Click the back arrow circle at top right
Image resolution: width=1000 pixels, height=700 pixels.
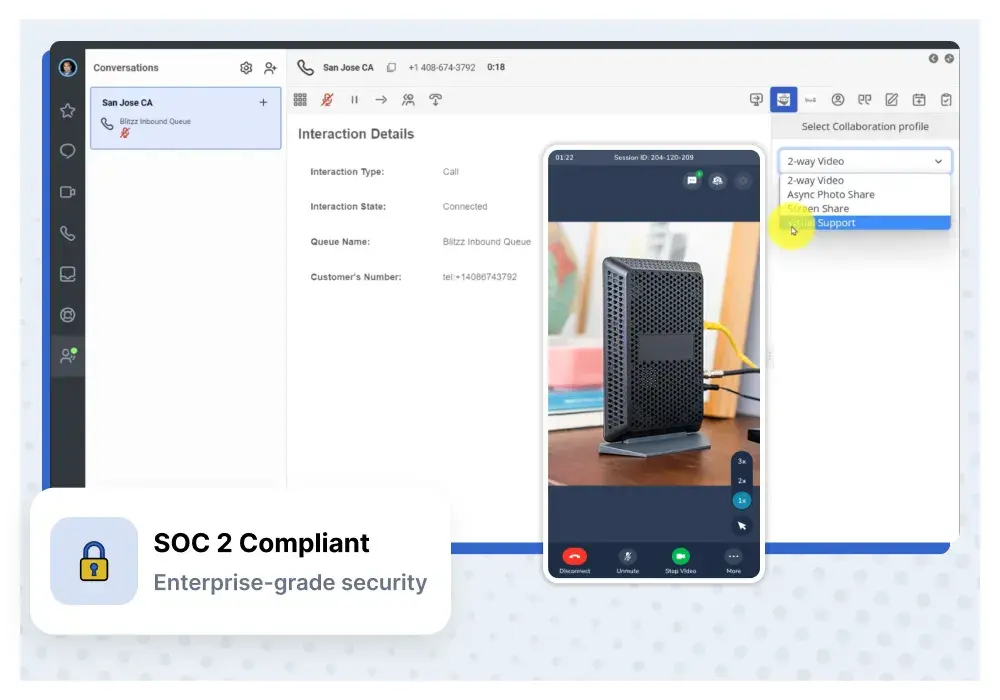(933, 59)
